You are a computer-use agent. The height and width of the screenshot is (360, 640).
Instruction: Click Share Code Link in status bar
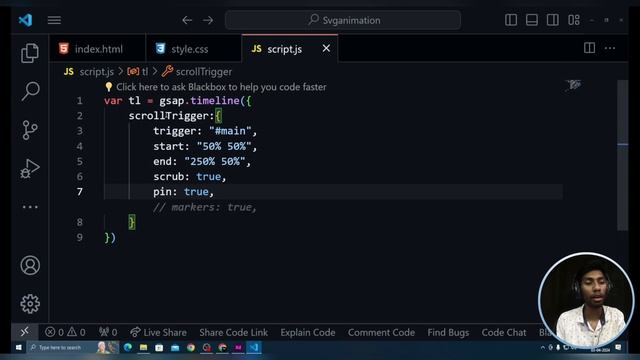pos(233,332)
